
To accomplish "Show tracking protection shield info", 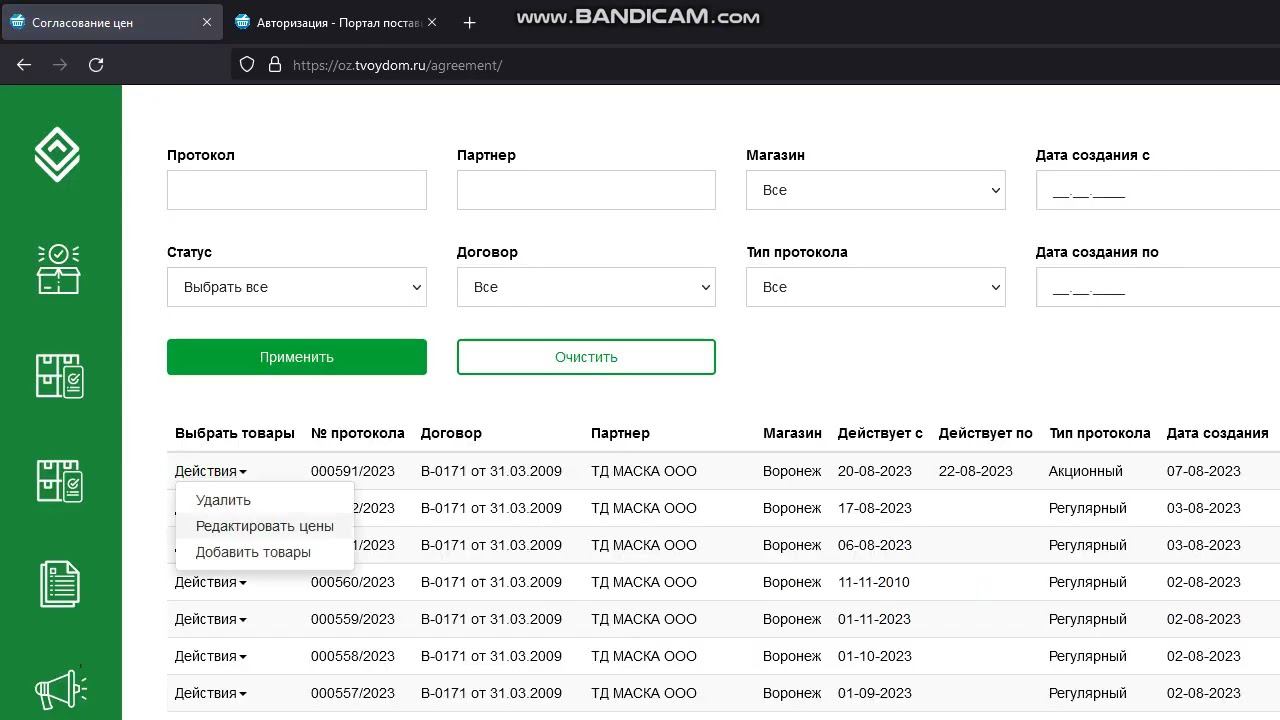I will click(247, 65).
